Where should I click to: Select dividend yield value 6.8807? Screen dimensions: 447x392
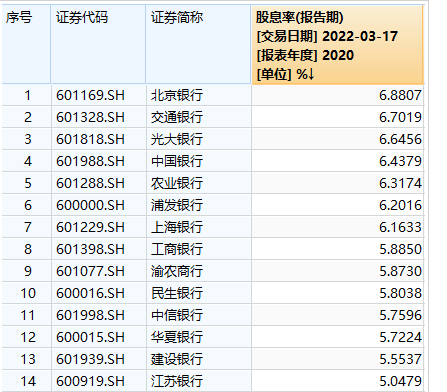pyautogui.click(x=400, y=95)
